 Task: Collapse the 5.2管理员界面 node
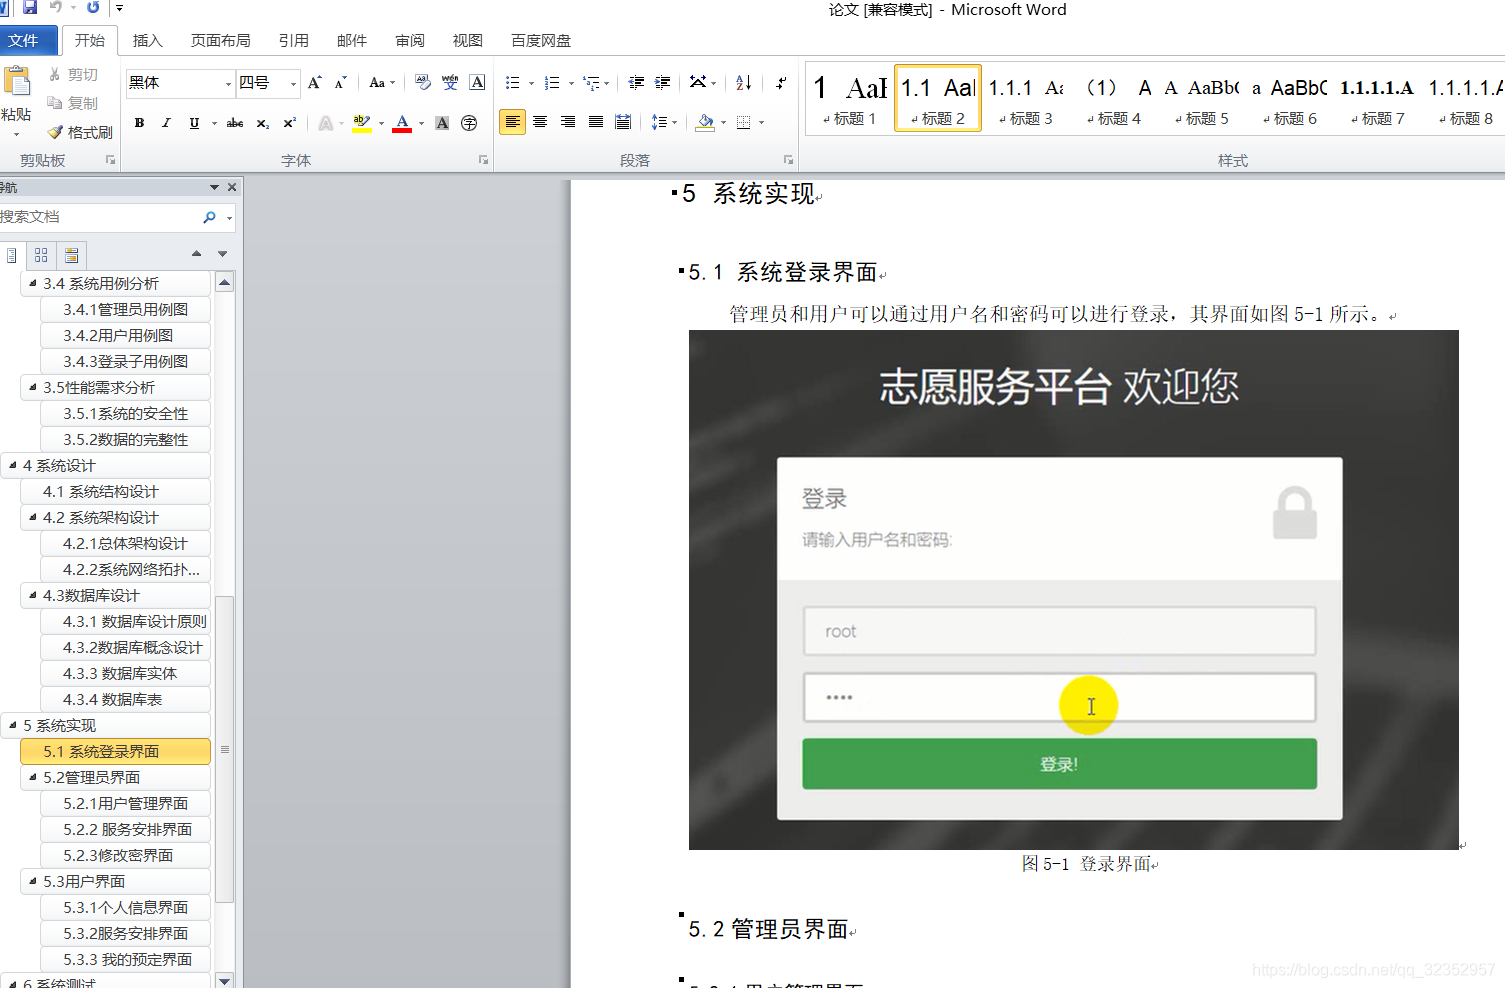pyautogui.click(x=32, y=777)
